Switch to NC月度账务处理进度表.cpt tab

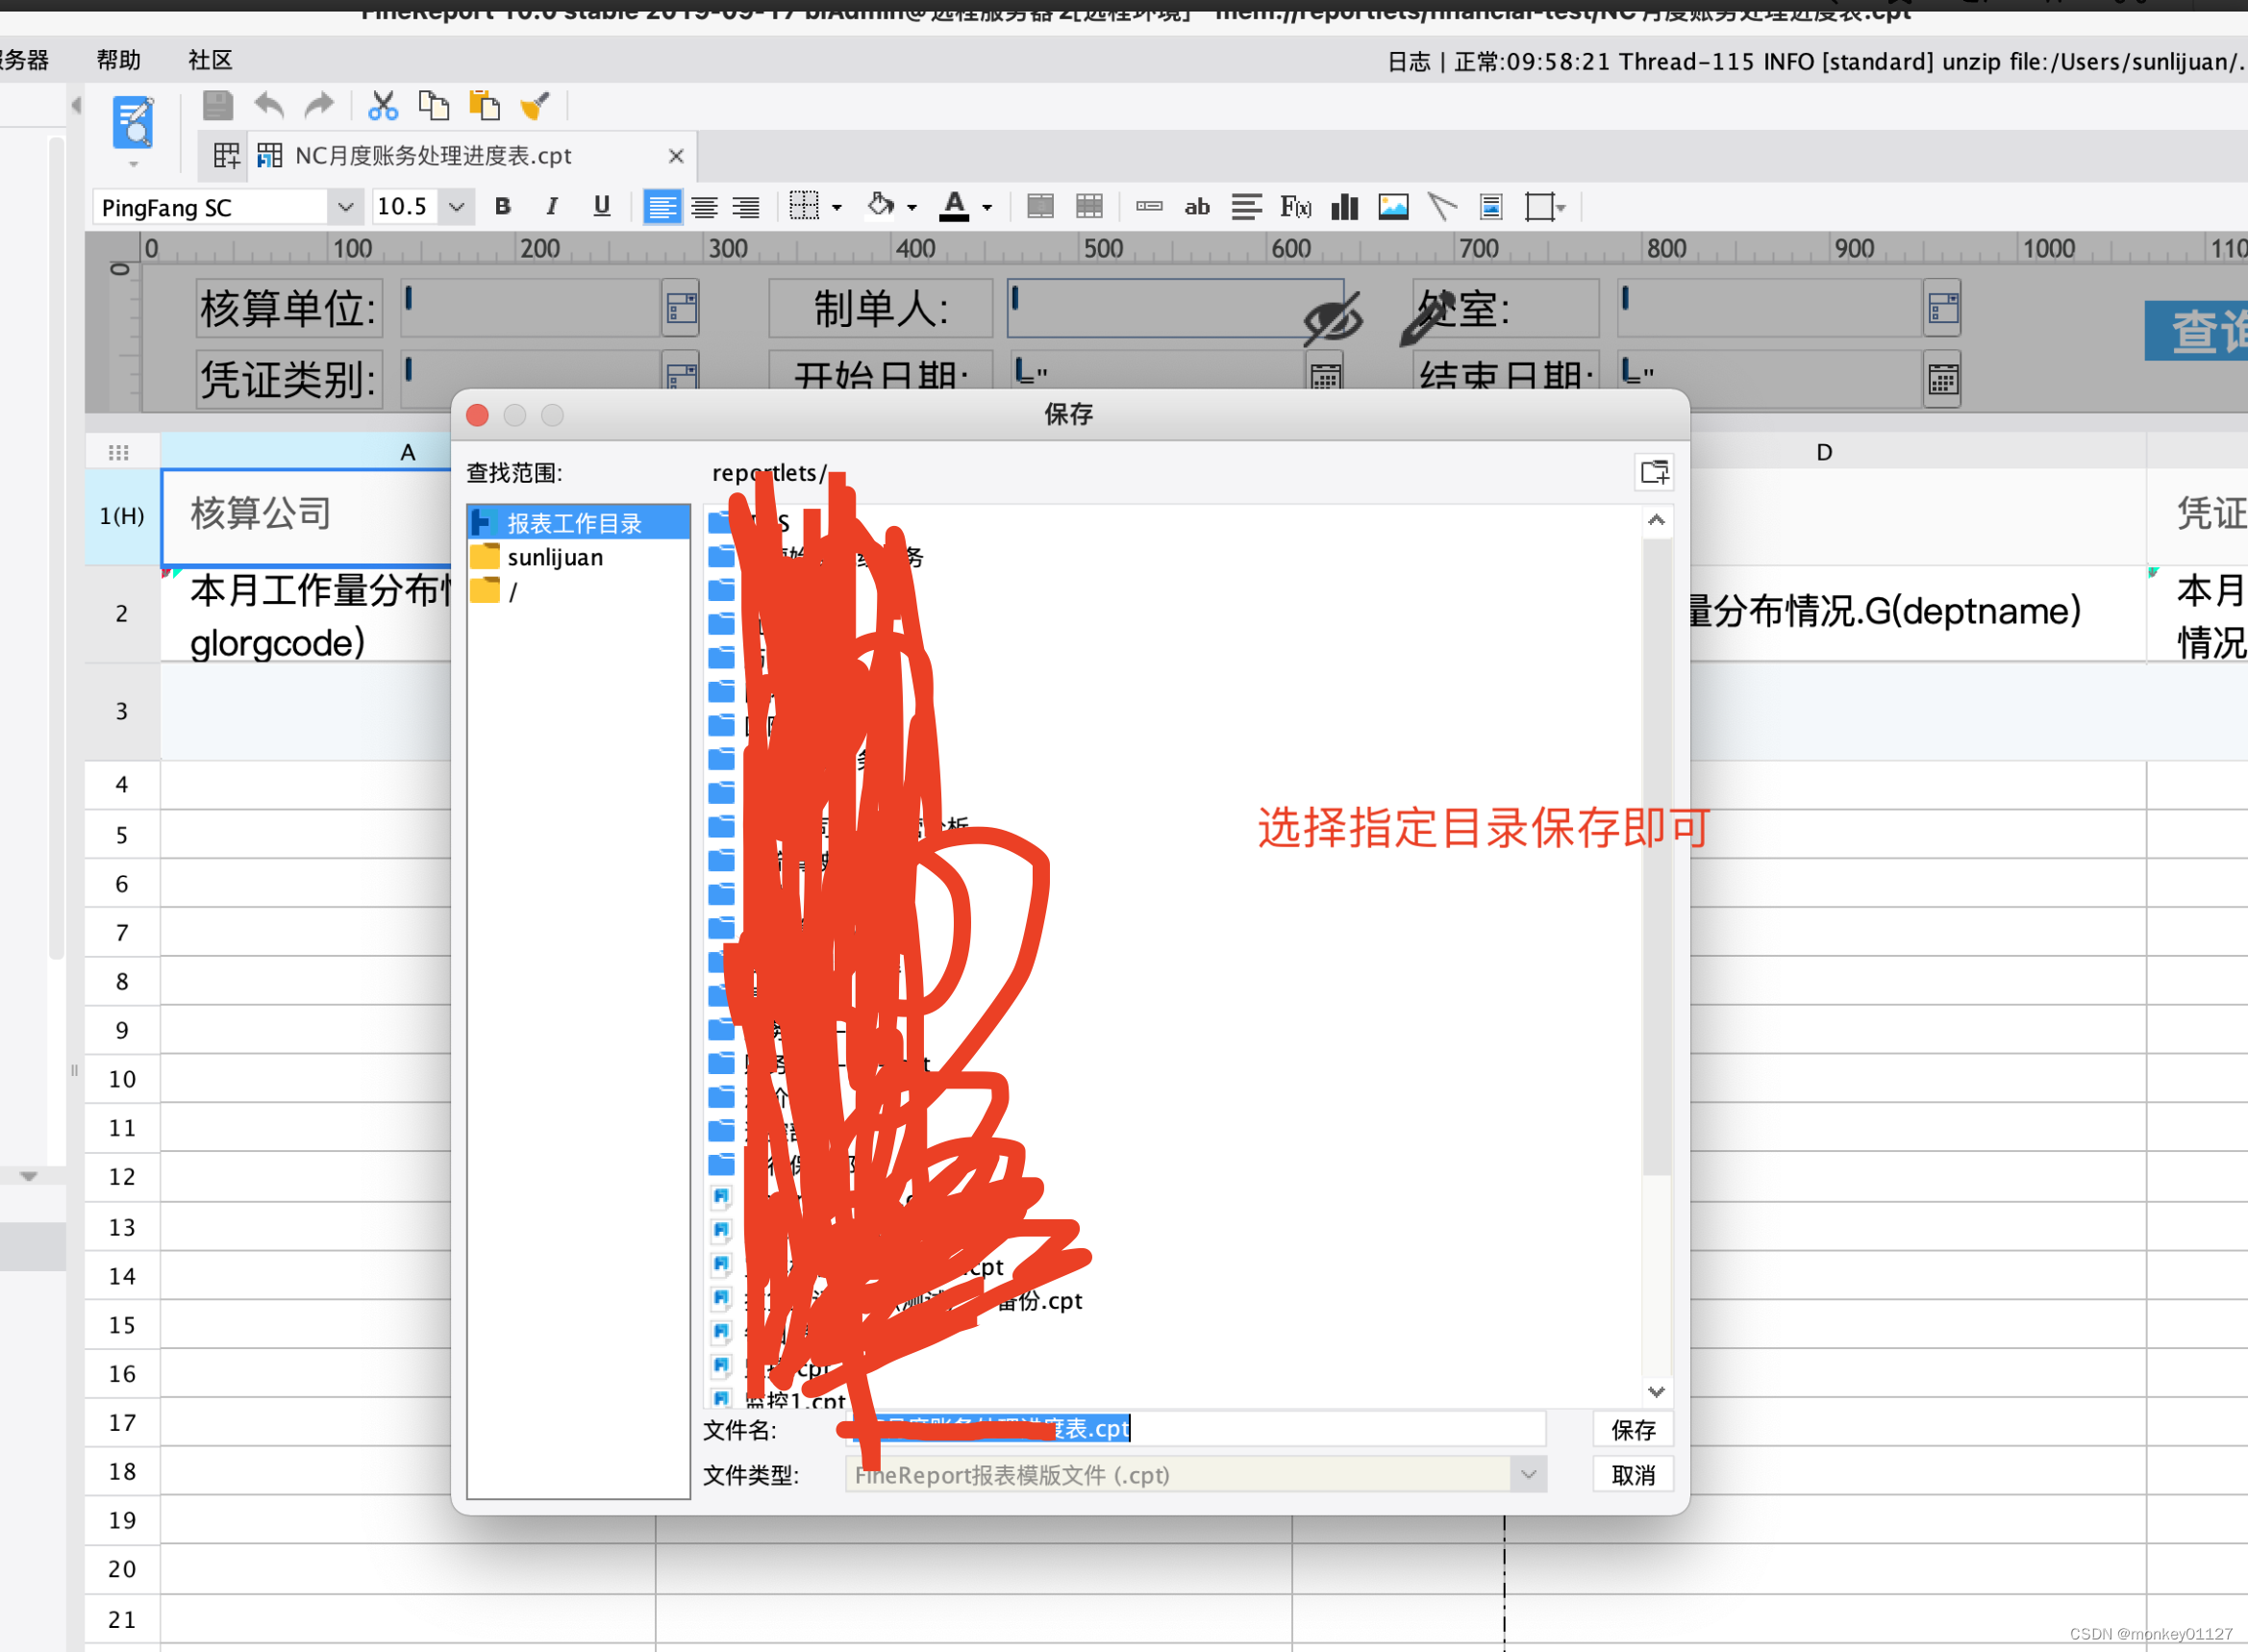click(x=432, y=156)
